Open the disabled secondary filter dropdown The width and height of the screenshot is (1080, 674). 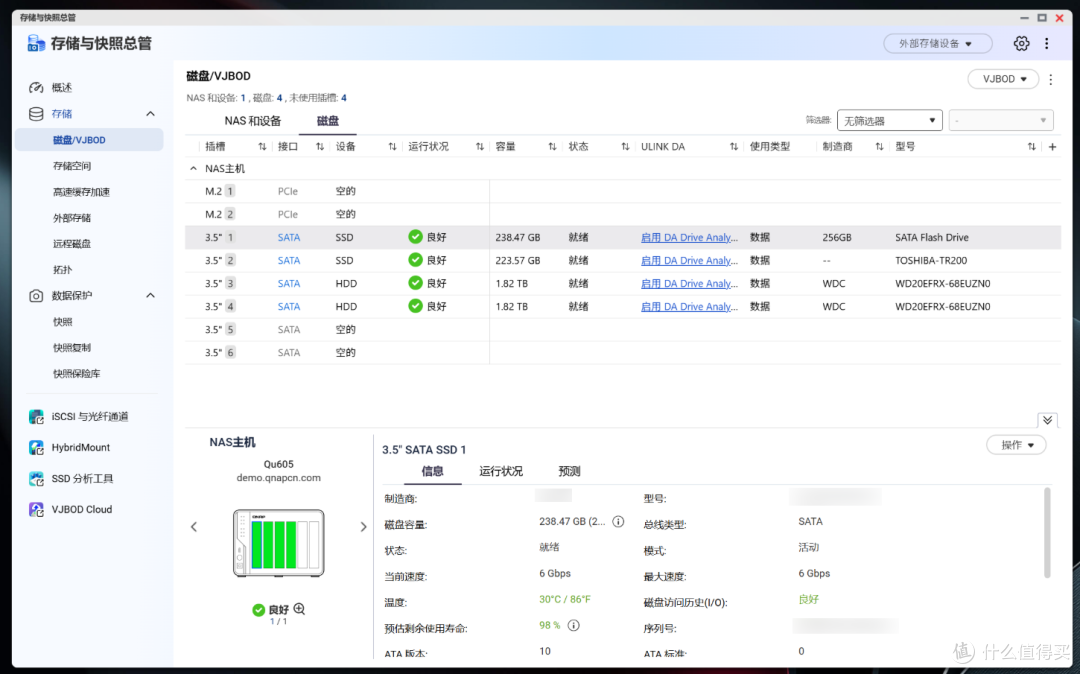(x=1001, y=120)
